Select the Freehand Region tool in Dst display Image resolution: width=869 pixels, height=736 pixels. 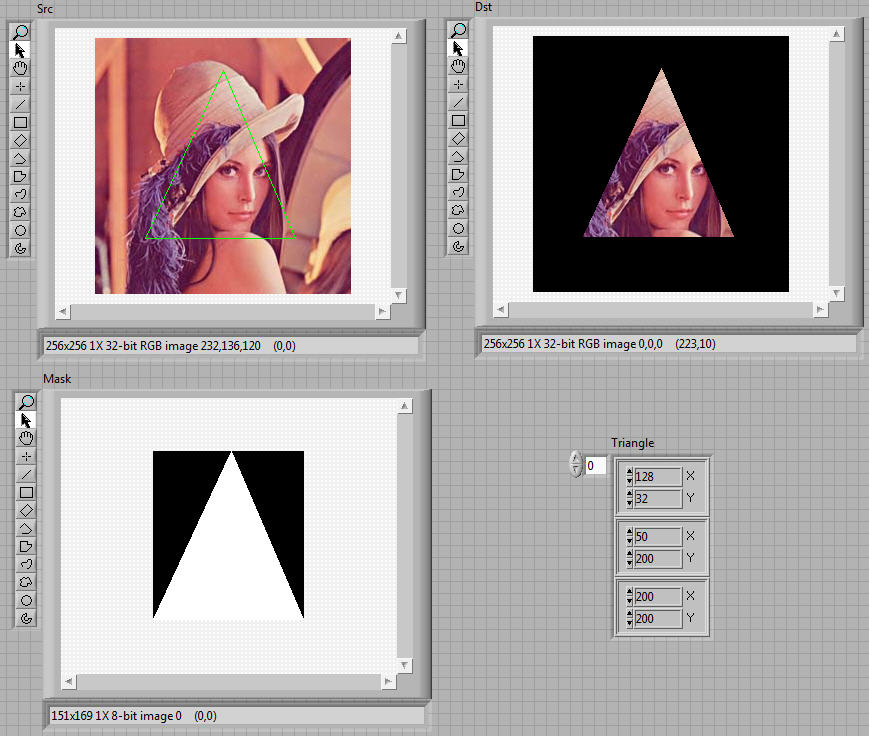pos(458,210)
